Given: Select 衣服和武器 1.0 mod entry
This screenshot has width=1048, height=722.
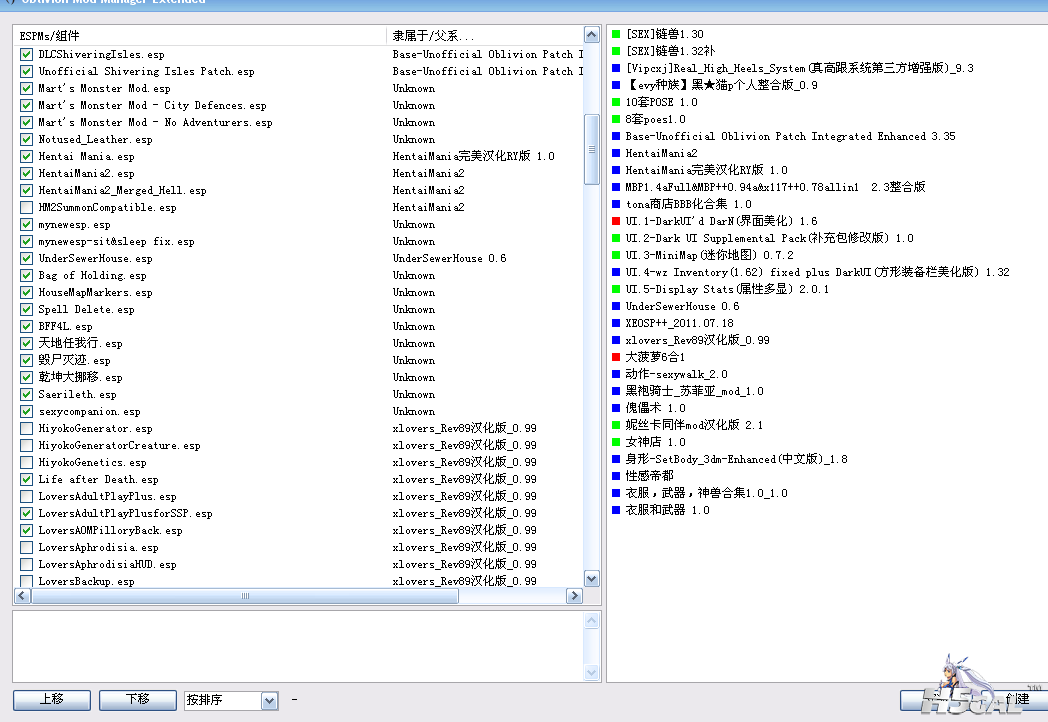Looking at the screenshot, I should (x=667, y=509).
